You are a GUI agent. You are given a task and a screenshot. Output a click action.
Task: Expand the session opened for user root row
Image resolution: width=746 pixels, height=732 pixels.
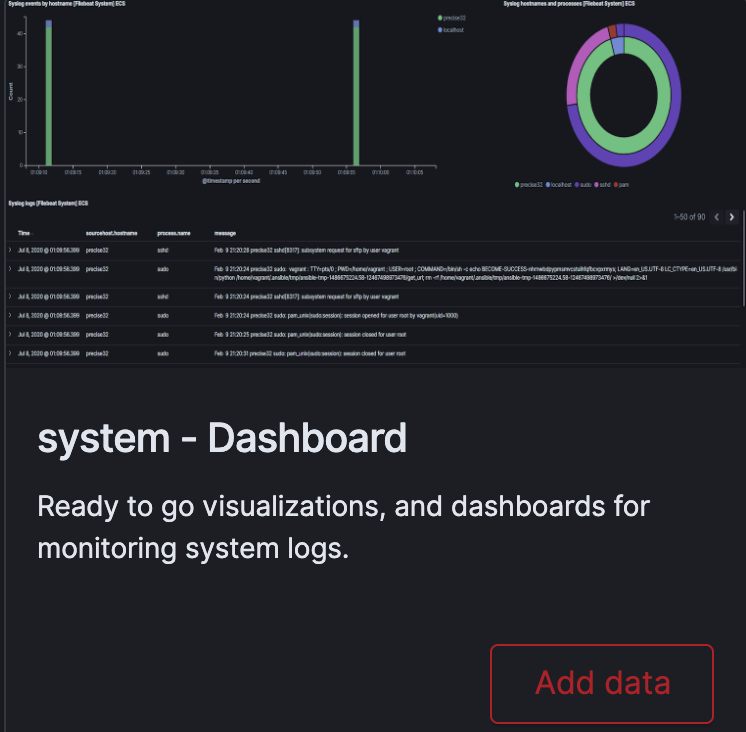click(x=10, y=315)
